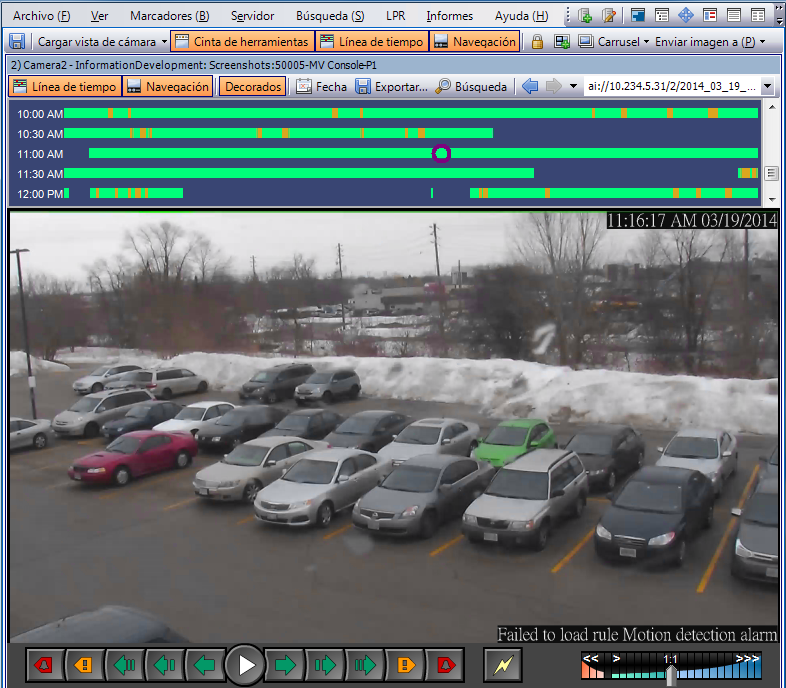Click the plain lines window icon

click(734, 16)
